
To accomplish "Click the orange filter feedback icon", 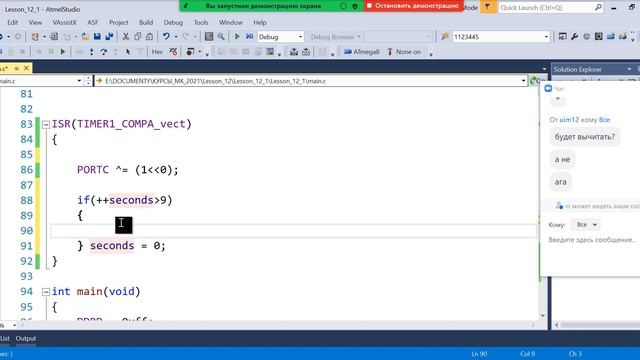I will [x=487, y=7].
